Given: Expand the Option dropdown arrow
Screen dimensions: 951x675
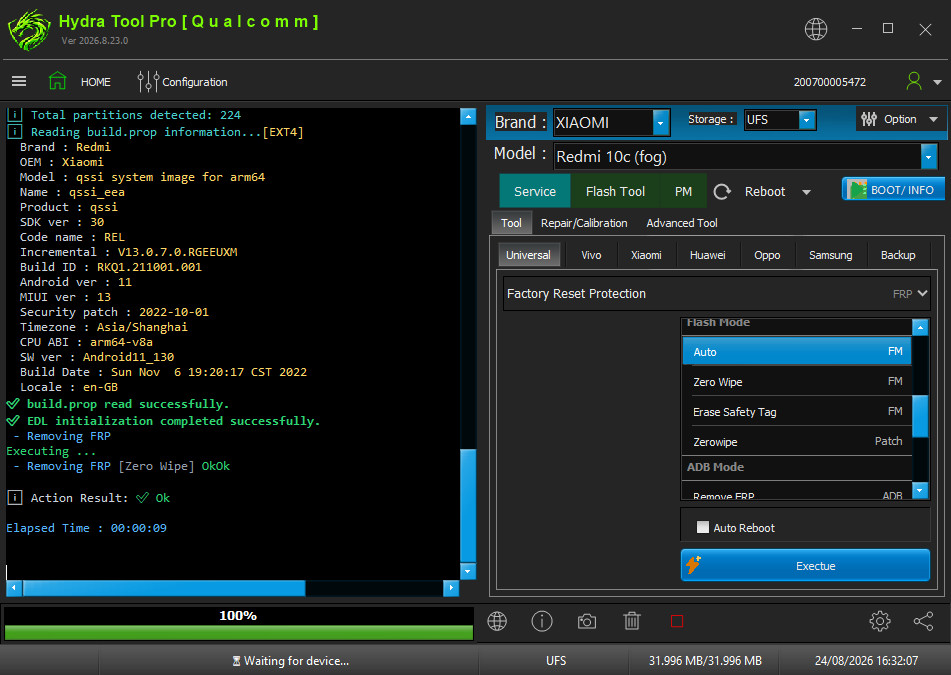Looking at the screenshot, I should (x=933, y=119).
